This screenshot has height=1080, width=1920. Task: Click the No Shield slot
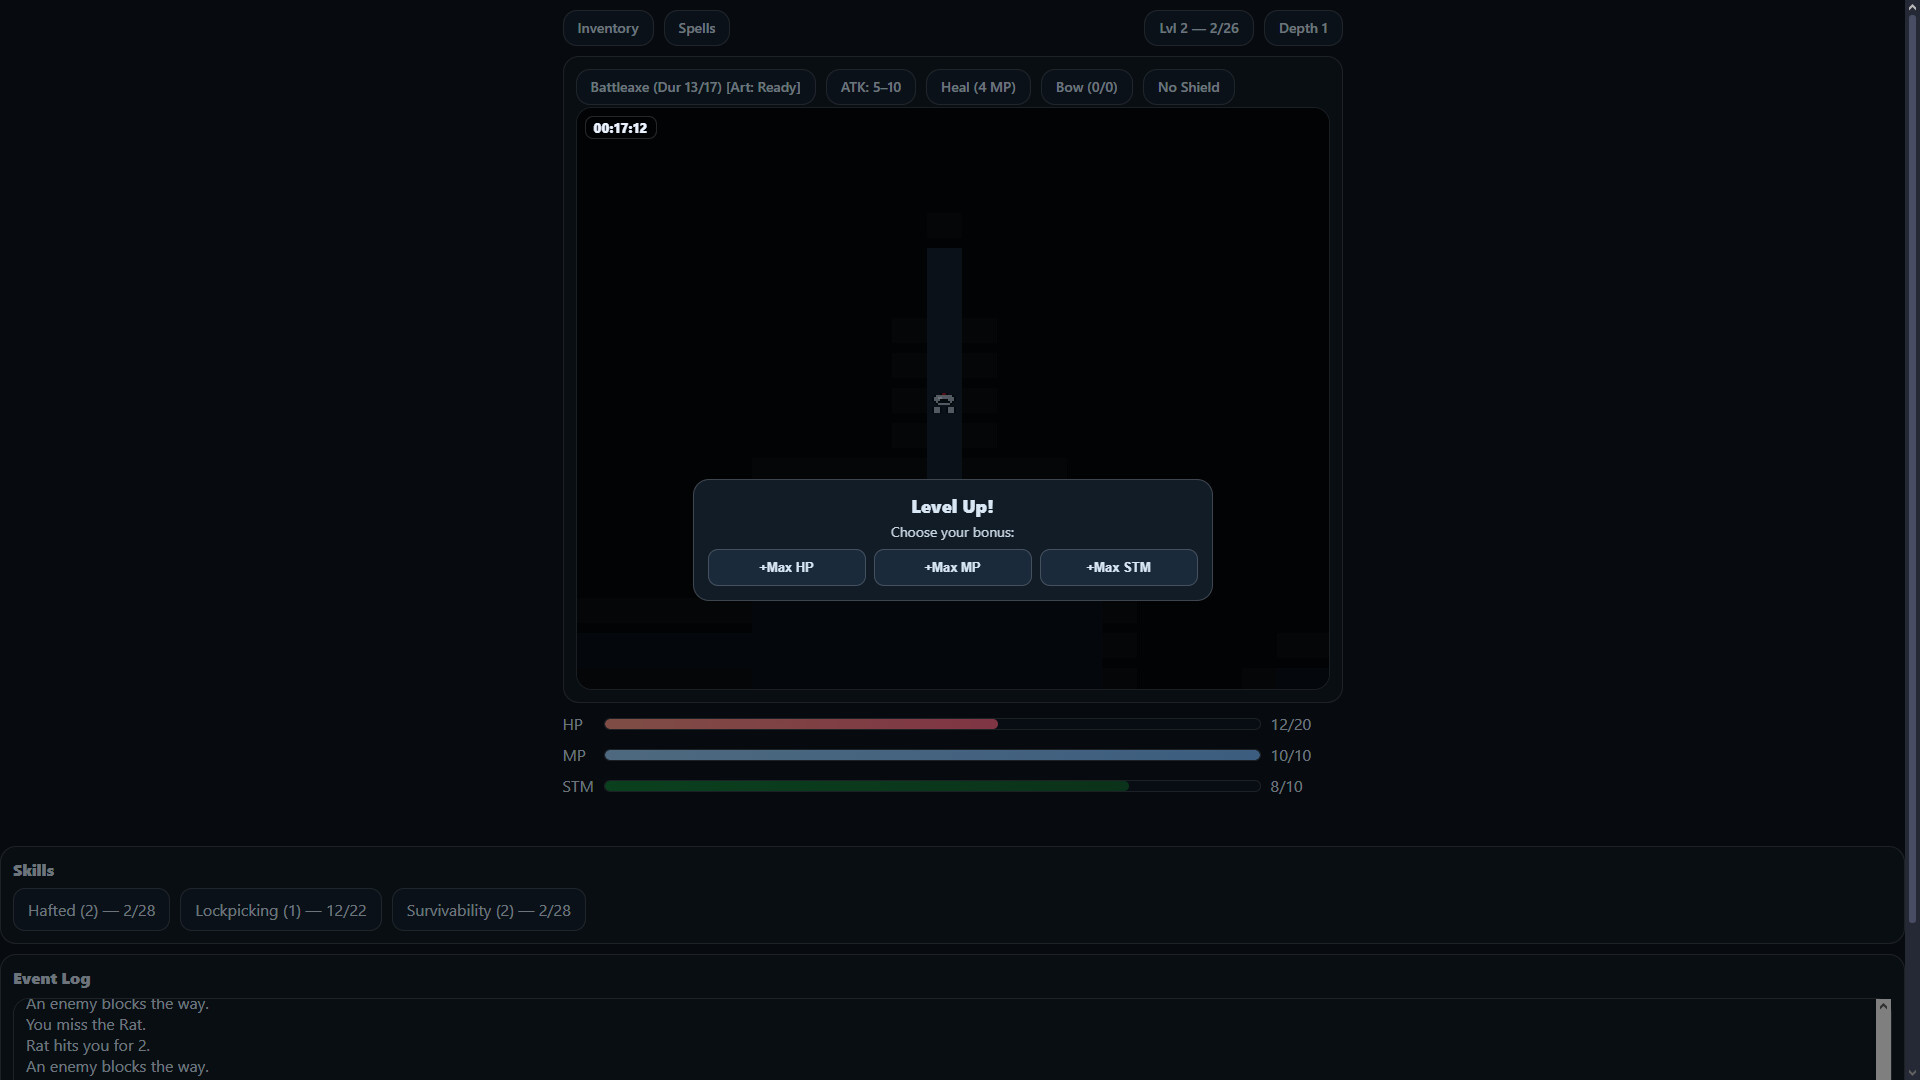[1188, 87]
